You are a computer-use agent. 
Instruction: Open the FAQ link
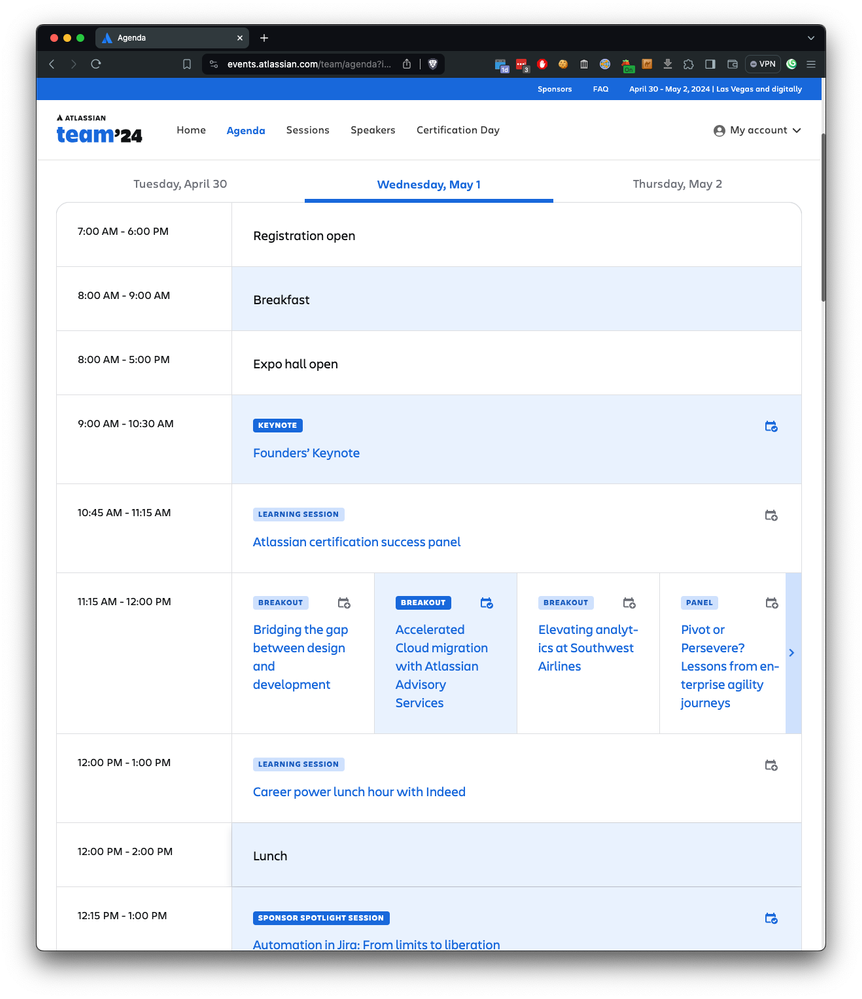click(x=600, y=89)
